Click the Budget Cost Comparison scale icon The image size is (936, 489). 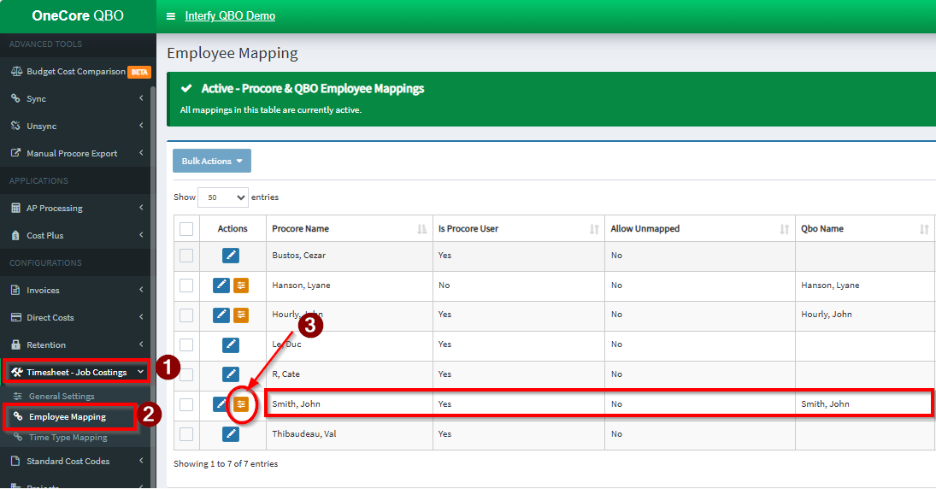click(x=16, y=72)
